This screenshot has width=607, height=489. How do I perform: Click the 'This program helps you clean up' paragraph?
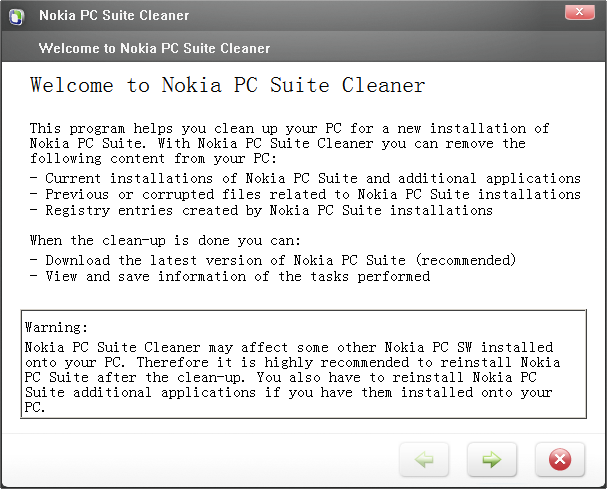point(288,128)
